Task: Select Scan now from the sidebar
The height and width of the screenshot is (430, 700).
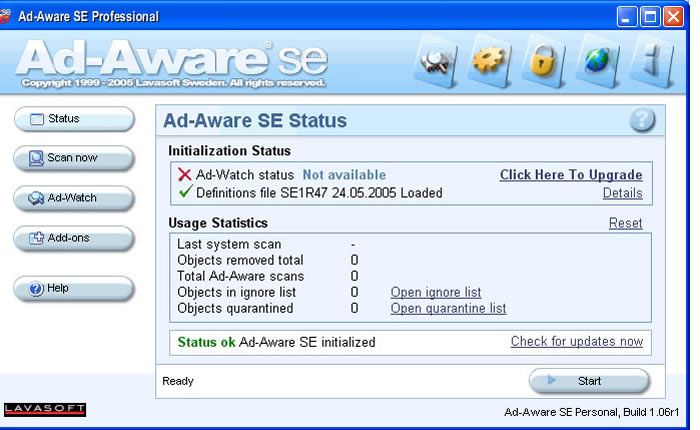Action: click(74, 158)
